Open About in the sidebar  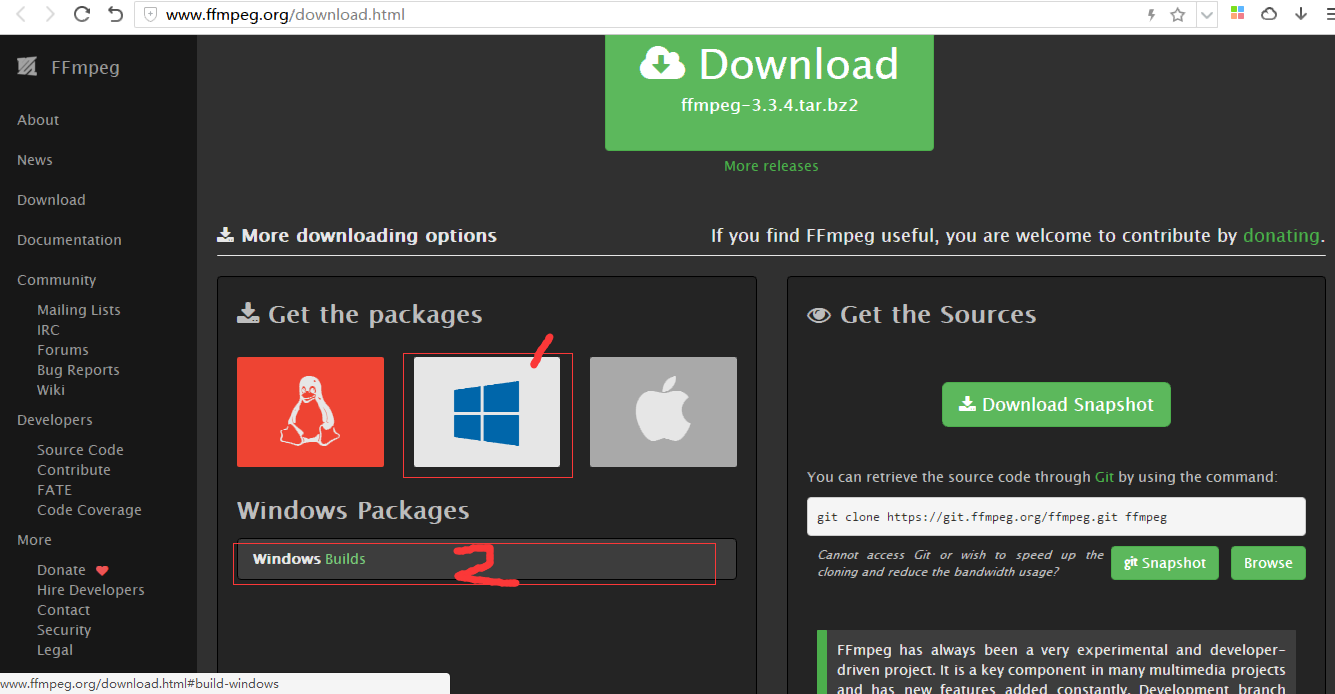tap(38, 120)
